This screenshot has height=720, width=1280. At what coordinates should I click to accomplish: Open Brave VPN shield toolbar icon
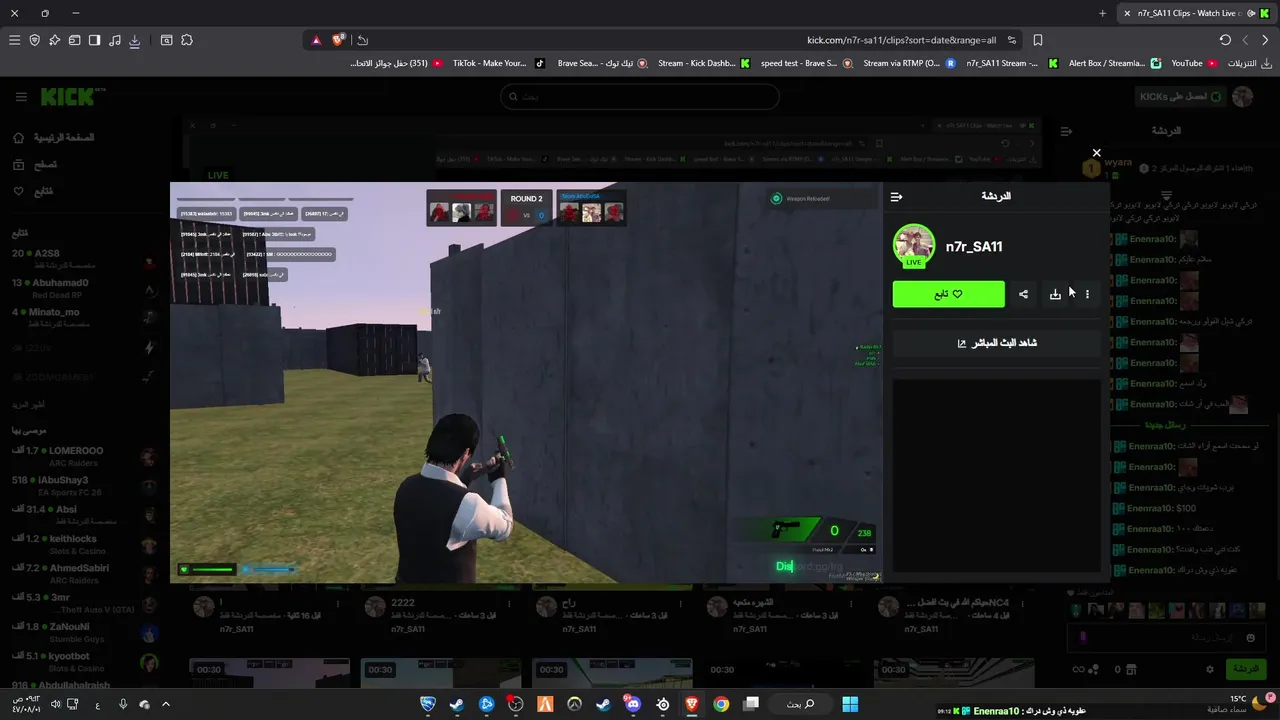[34, 40]
